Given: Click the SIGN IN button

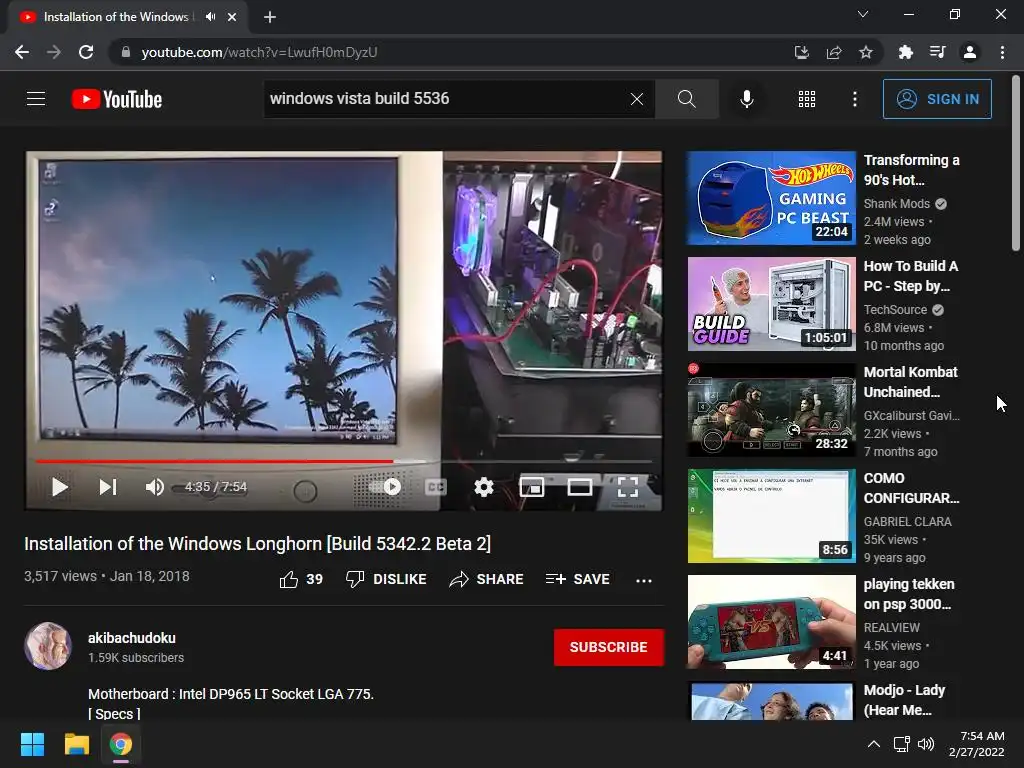Looking at the screenshot, I should tap(937, 99).
